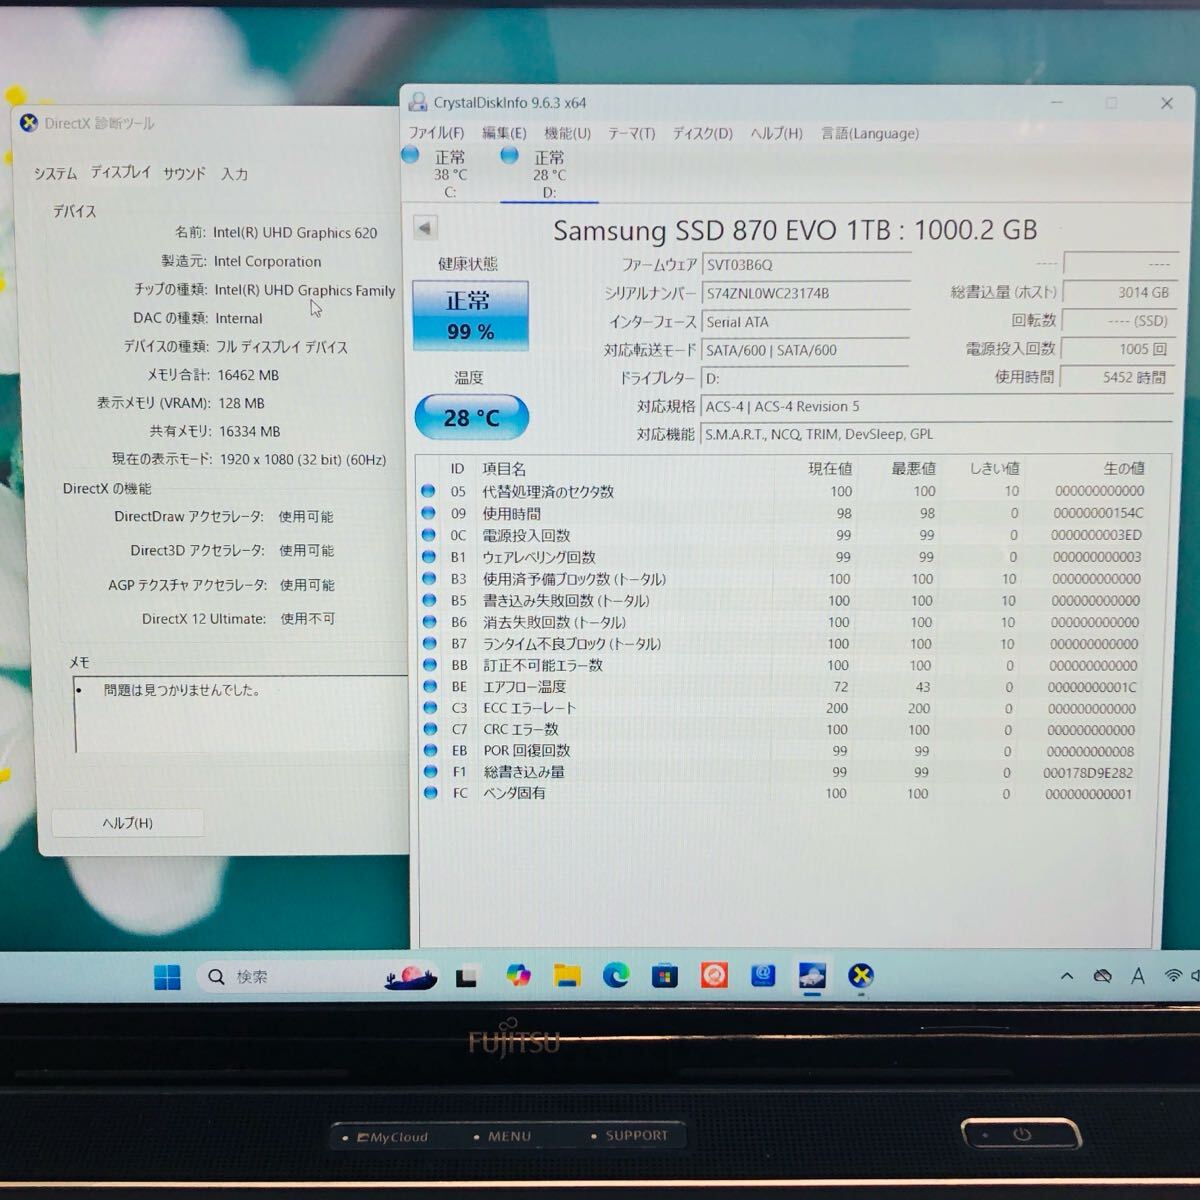Click the Intel(R) UHD Graphics 620 name
This screenshot has height=1200, width=1200.
(x=295, y=233)
